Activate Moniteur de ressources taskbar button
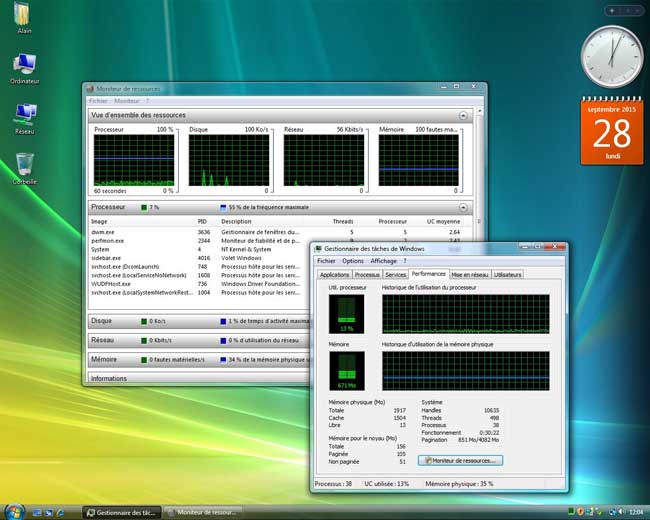 click(x=204, y=513)
